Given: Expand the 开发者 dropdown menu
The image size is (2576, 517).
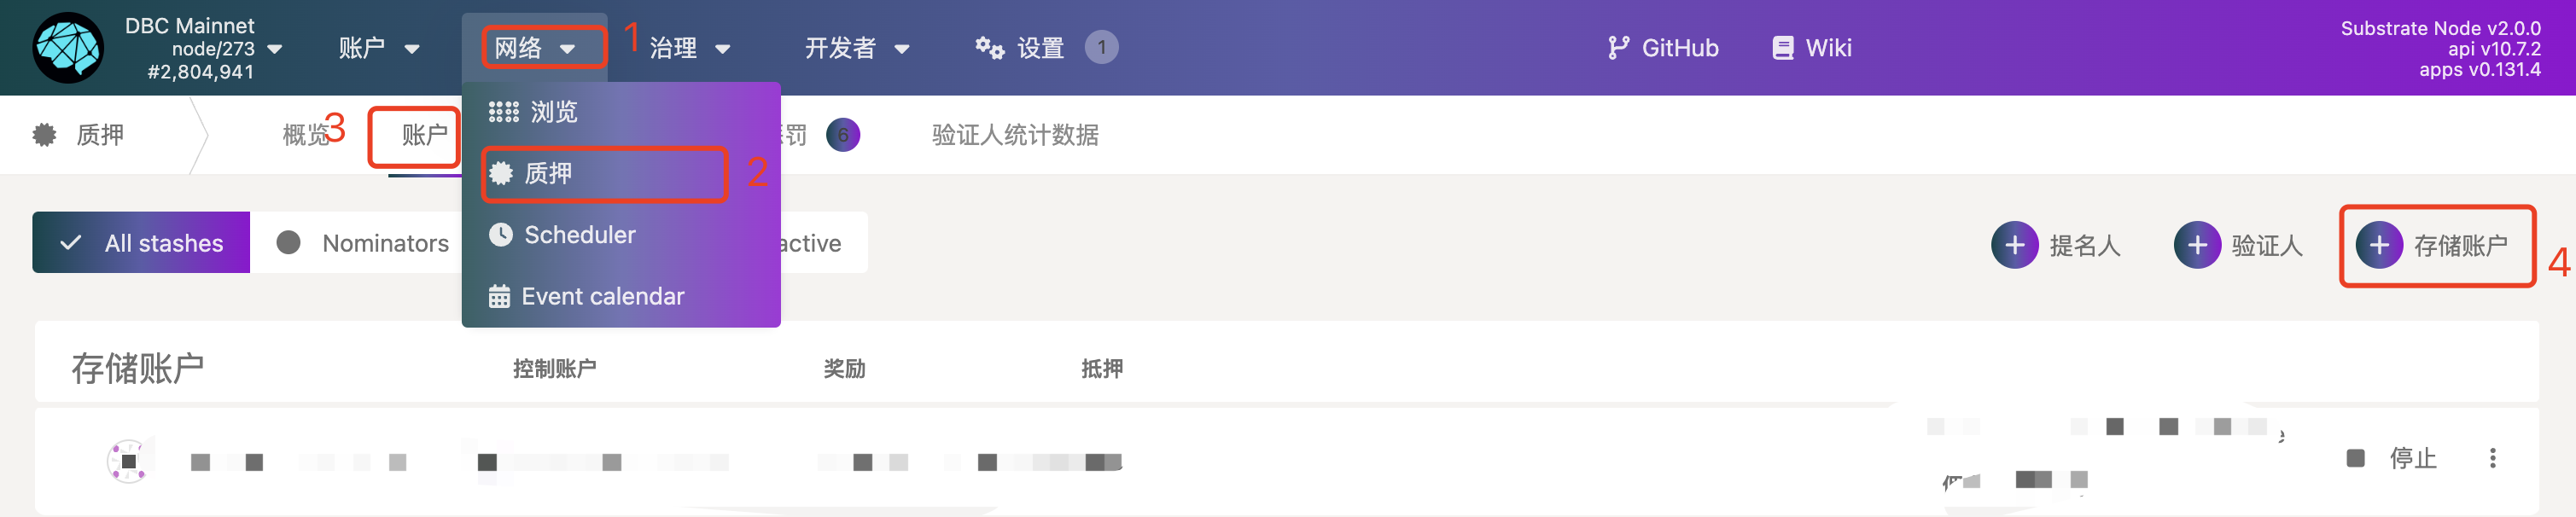Looking at the screenshot, I should [x=857, y=48].
